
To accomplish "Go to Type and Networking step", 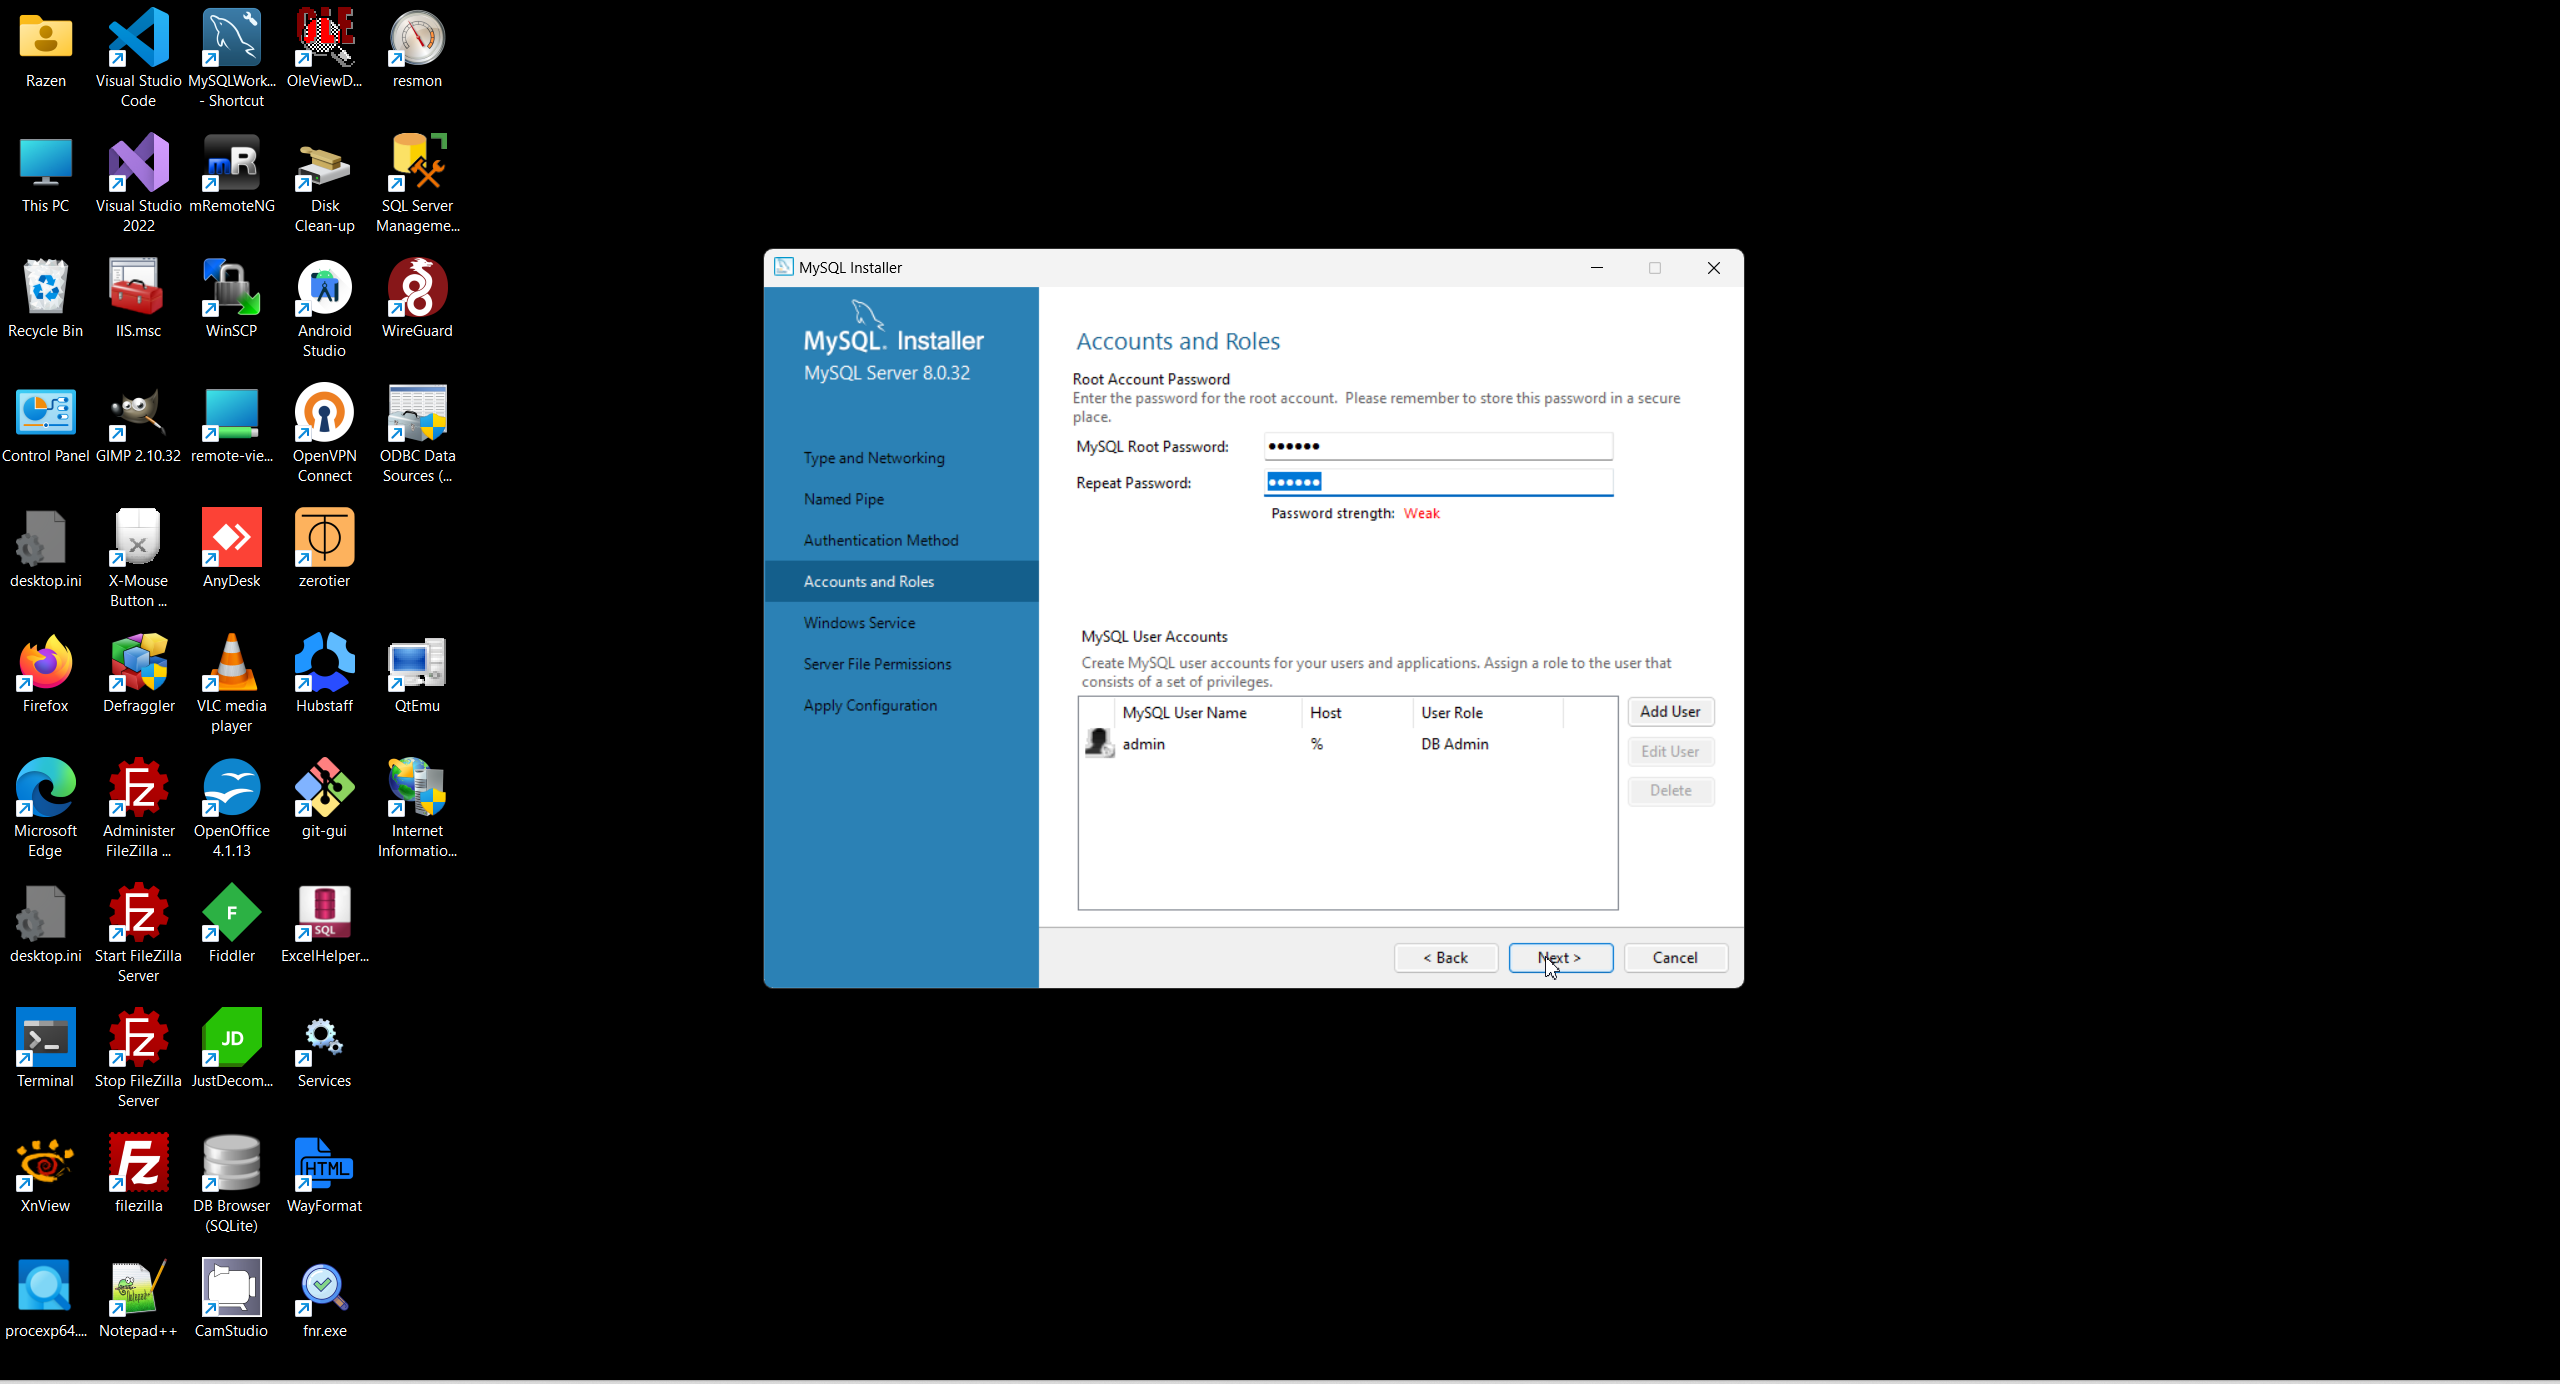I will (873, 458).
